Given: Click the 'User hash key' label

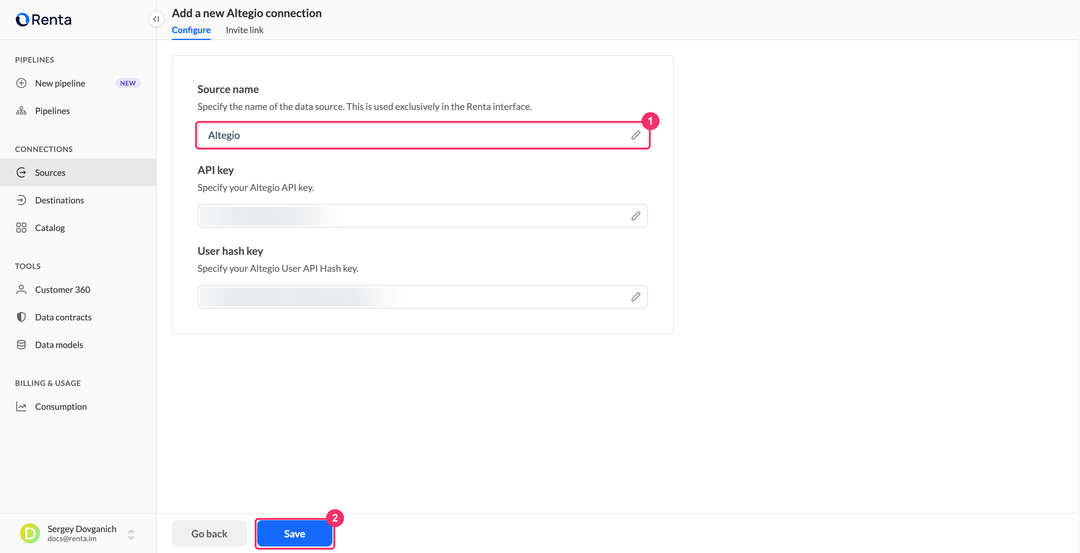Looking at the screenshot, I should 230,251.
